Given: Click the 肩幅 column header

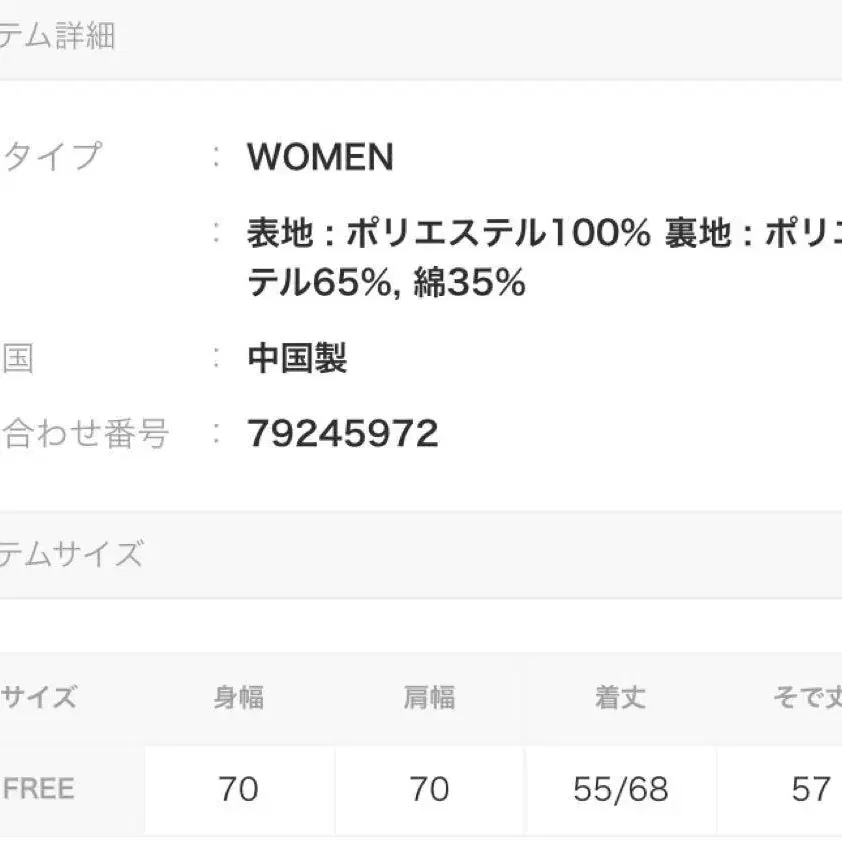Looking at the screenshot, I should 429,698.
